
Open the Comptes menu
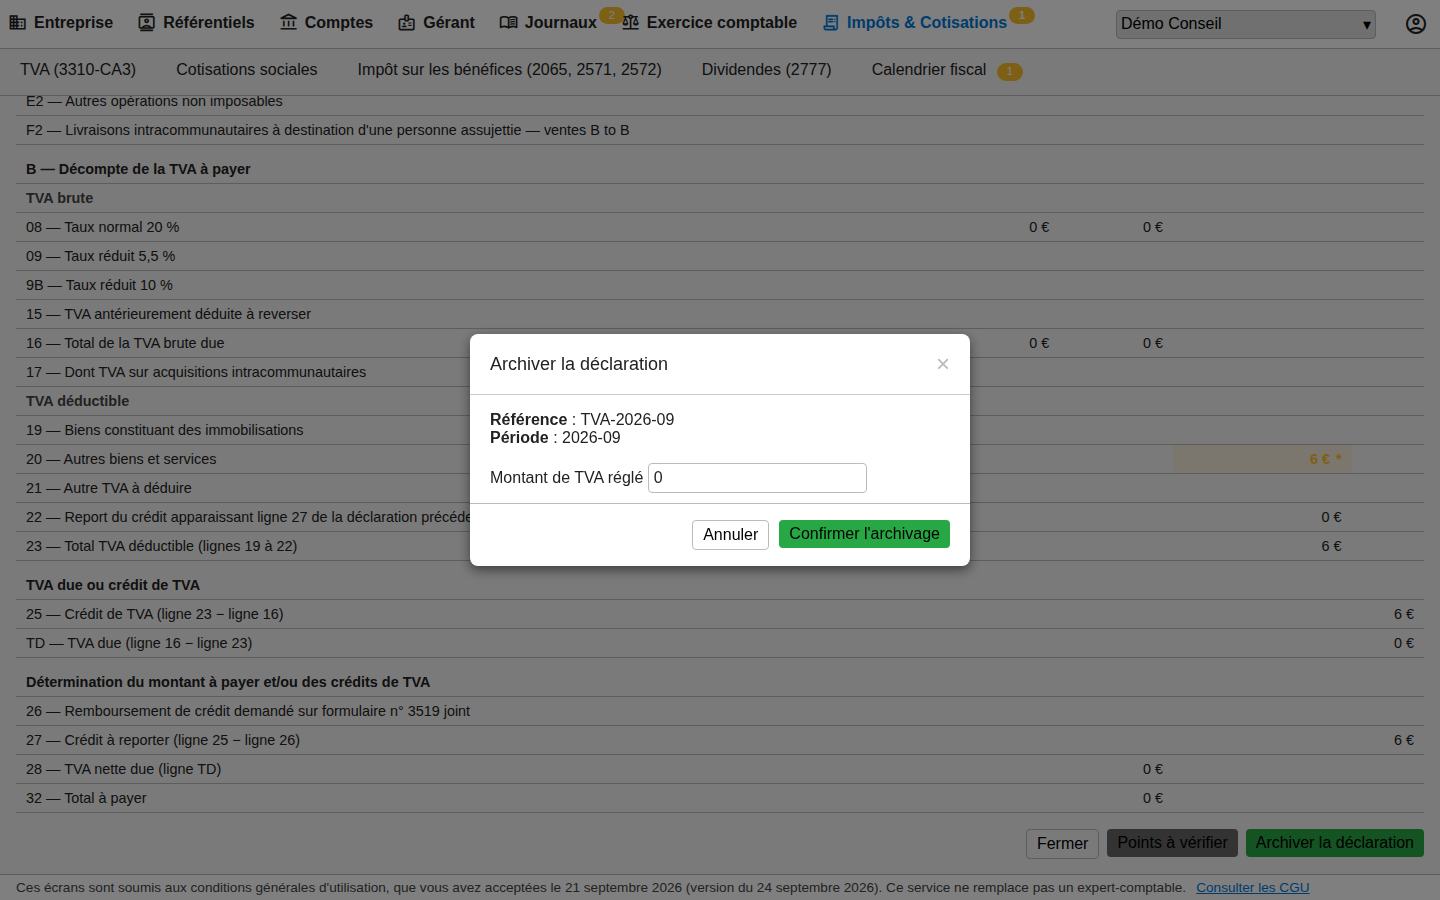tap(326, 22)
